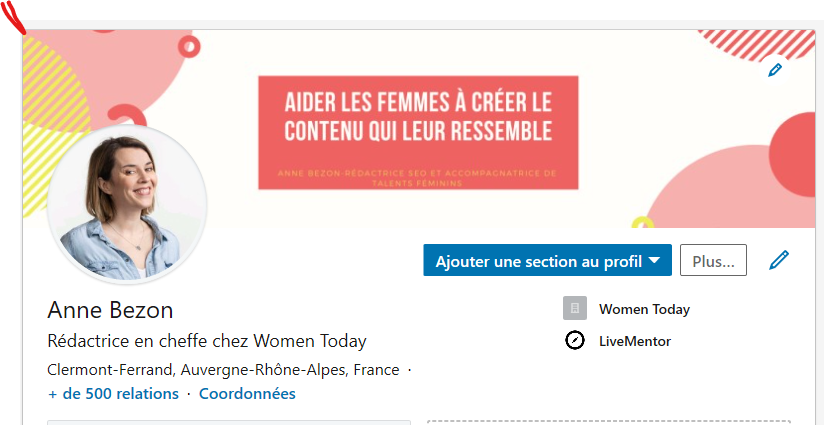The image size is (824, 425).
Task: Select the Anne Bezon name heading
Action: [x=110, y=309]
